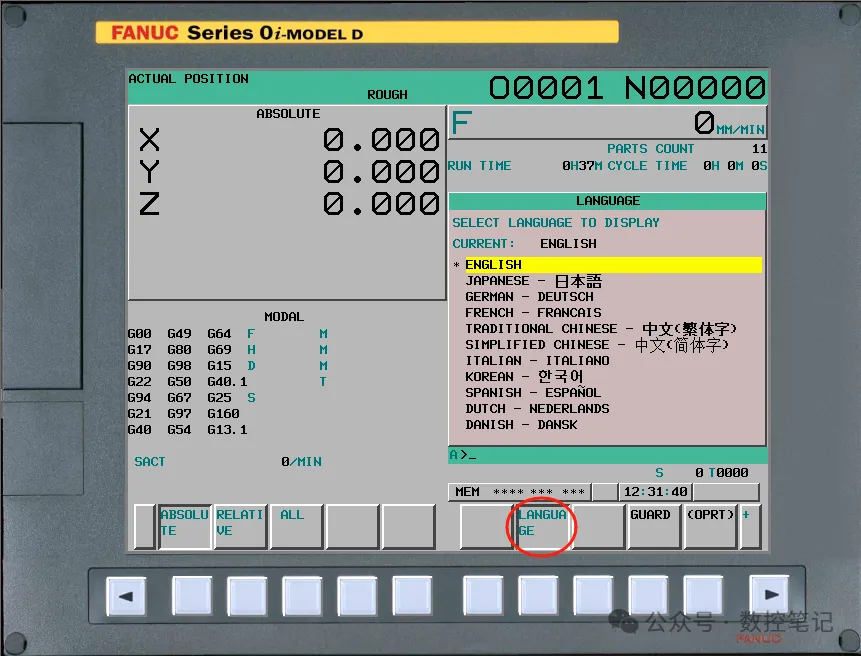Click the G160 modal code

click(x=223, y=413)
